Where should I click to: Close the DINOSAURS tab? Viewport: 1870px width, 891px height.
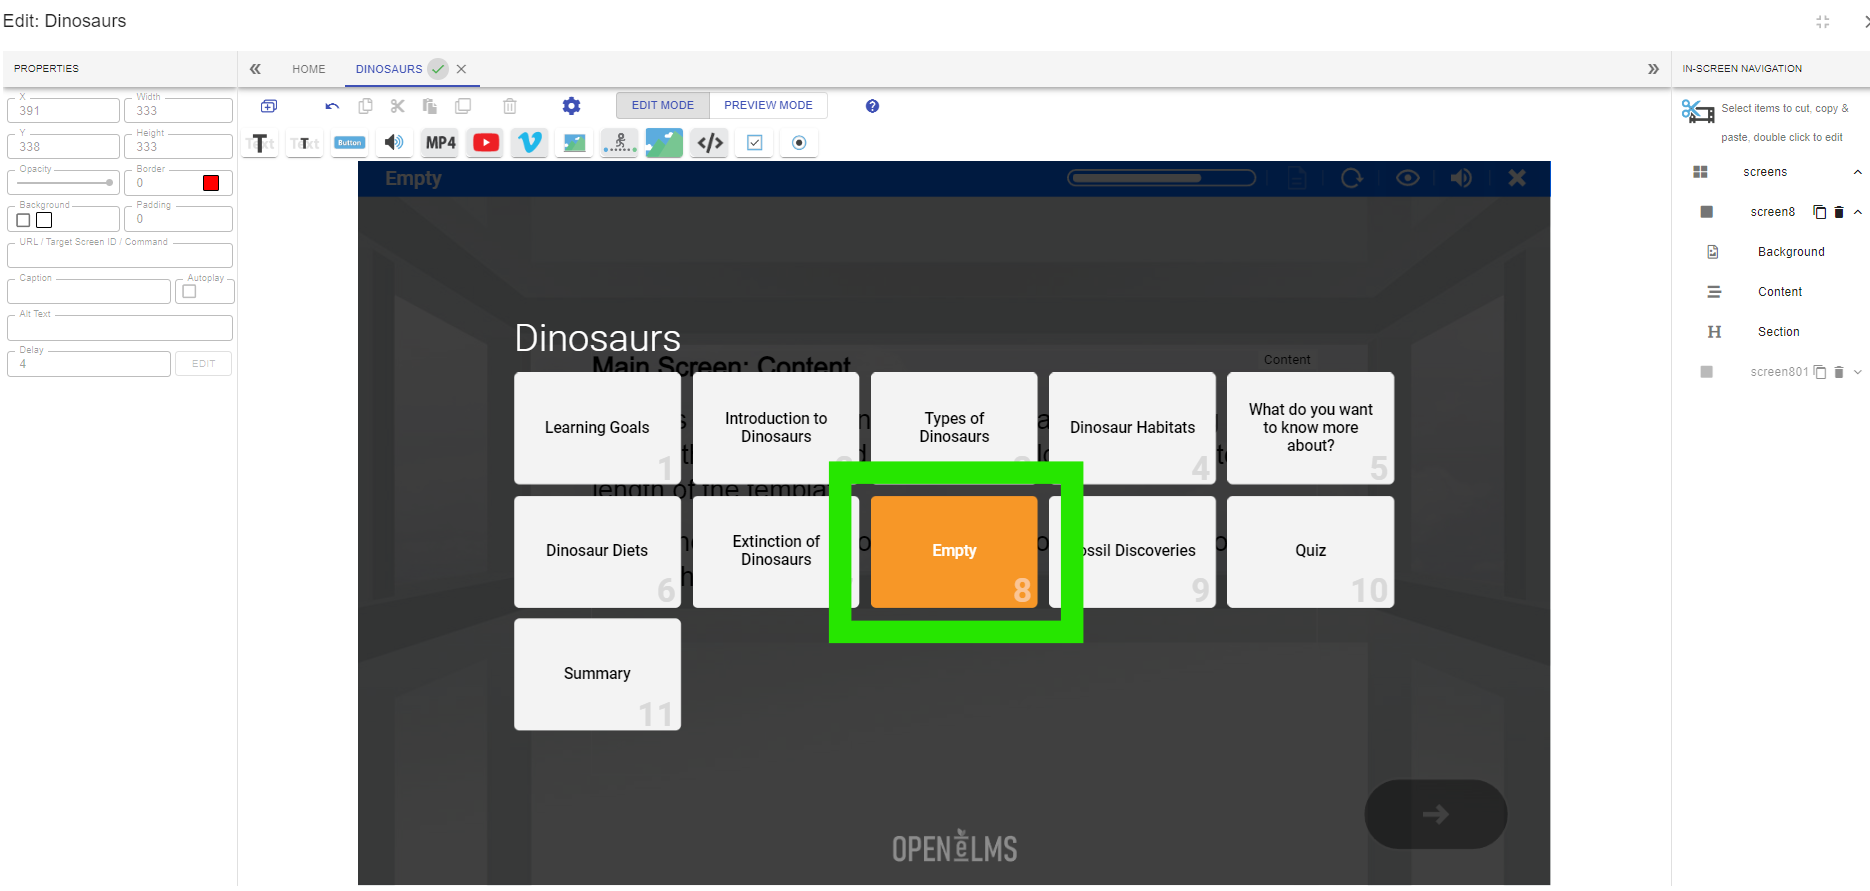461,69
